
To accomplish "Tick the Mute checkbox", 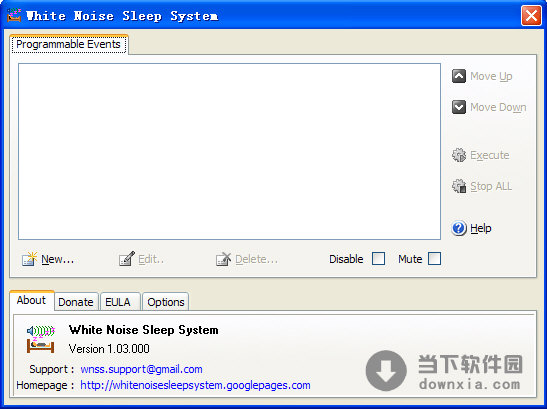I will coord(434,259).
